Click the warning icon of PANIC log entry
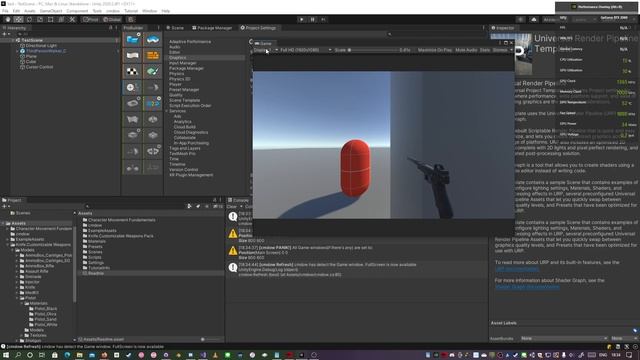The width and height of the screenshot is (640, 360). pyautogui.click(x=233, y=251)
